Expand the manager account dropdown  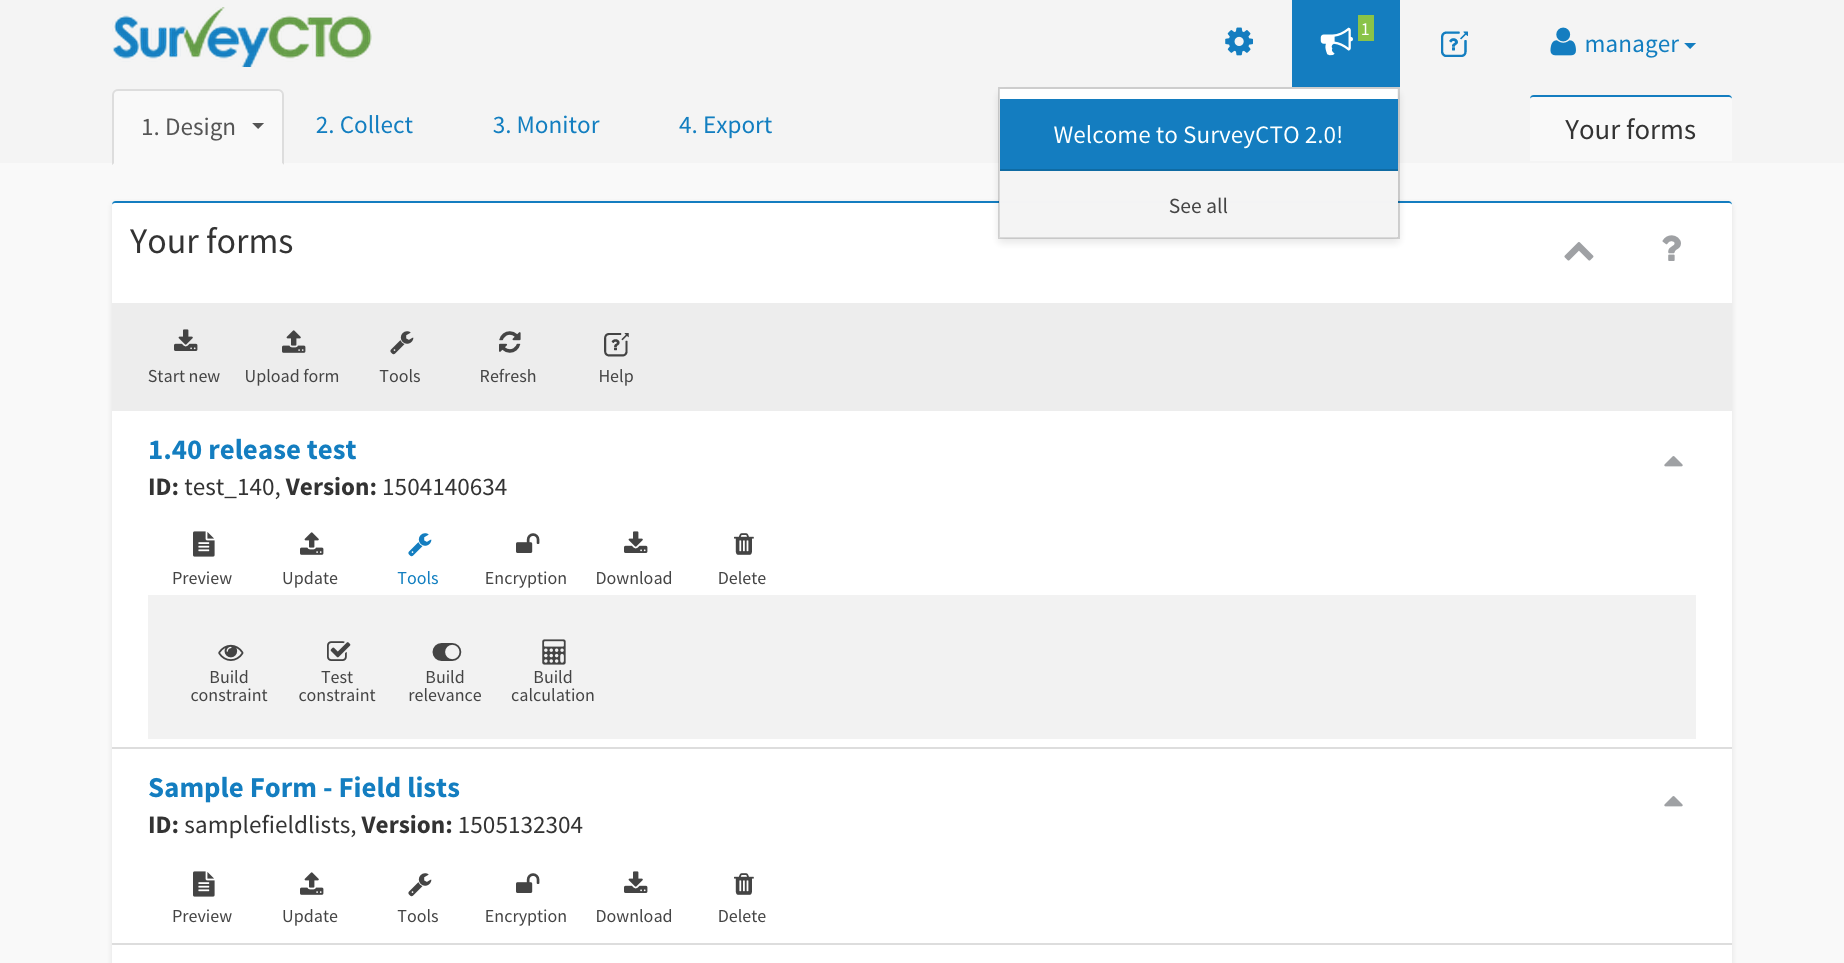click(1622, 43)
